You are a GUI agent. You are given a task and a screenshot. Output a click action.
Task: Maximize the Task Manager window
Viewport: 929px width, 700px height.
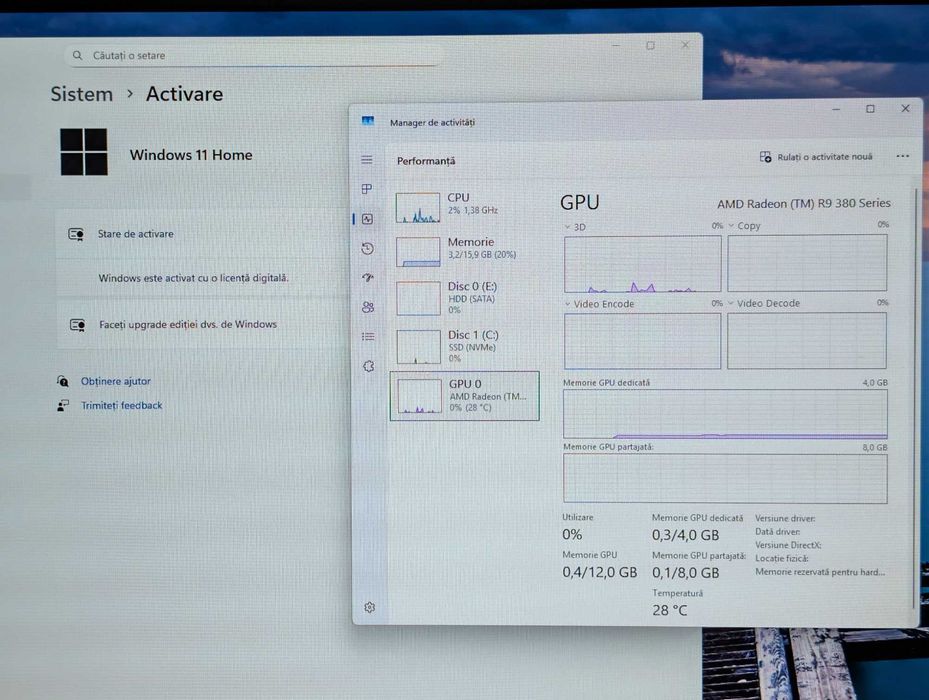click(x=870, y=108)
